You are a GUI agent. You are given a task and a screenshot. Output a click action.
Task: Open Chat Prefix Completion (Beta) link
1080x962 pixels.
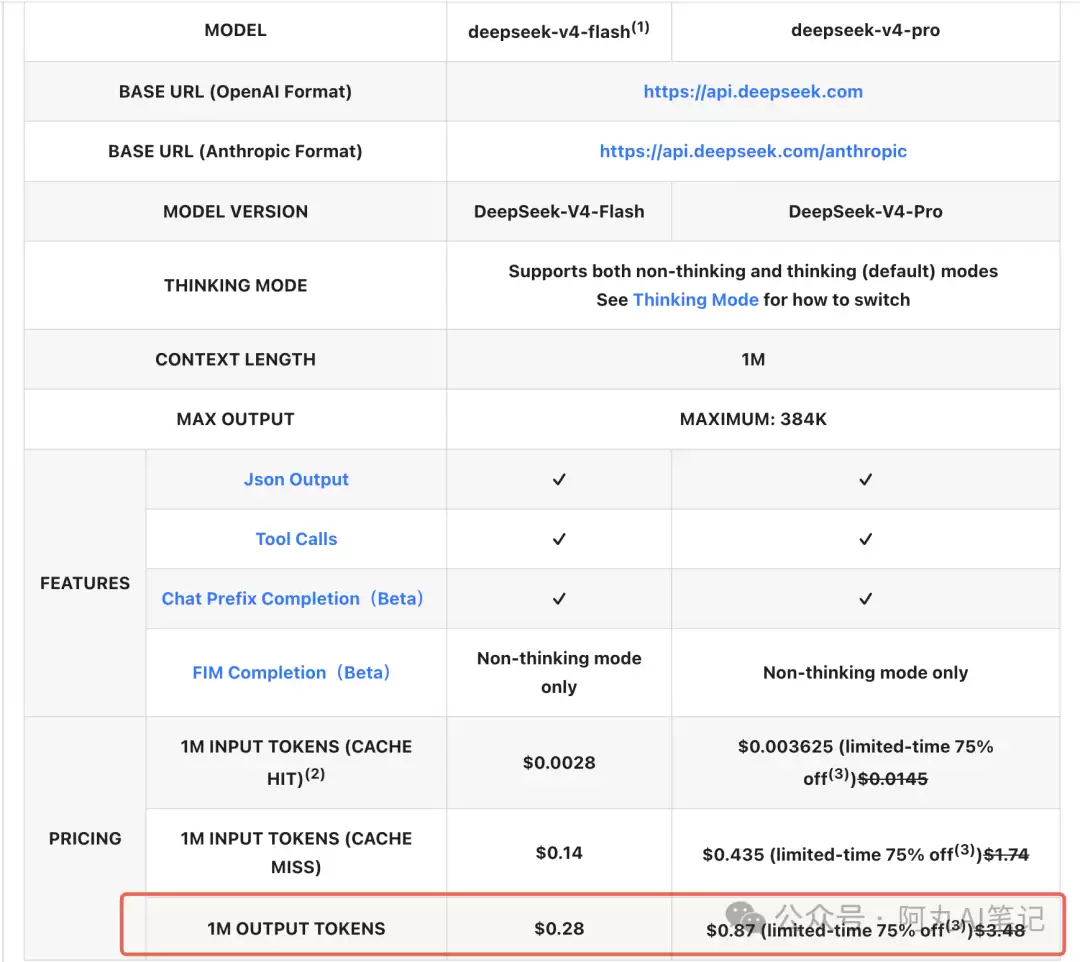[x=293, y=598]
